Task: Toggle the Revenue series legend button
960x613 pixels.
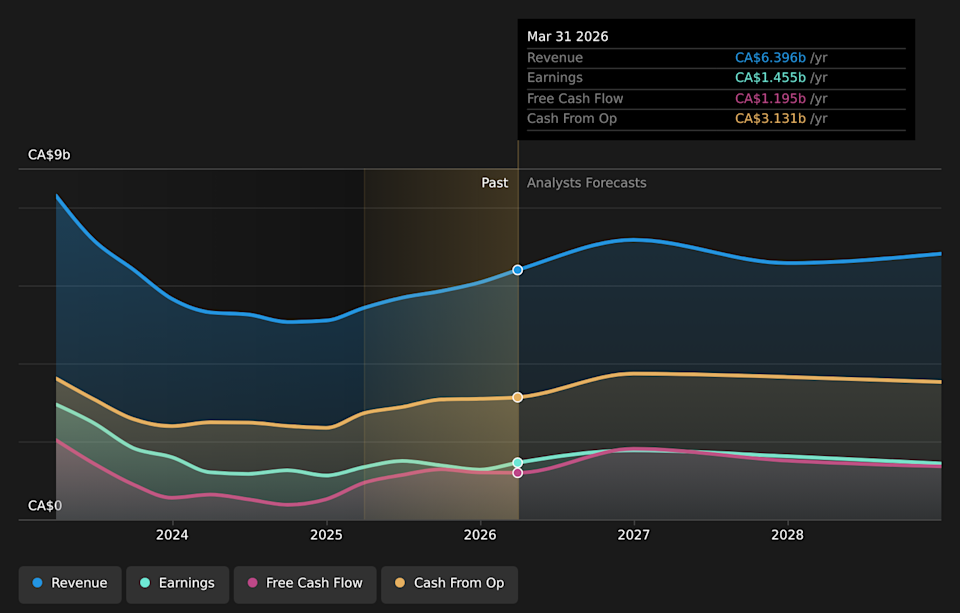Action: coord(70,584)
